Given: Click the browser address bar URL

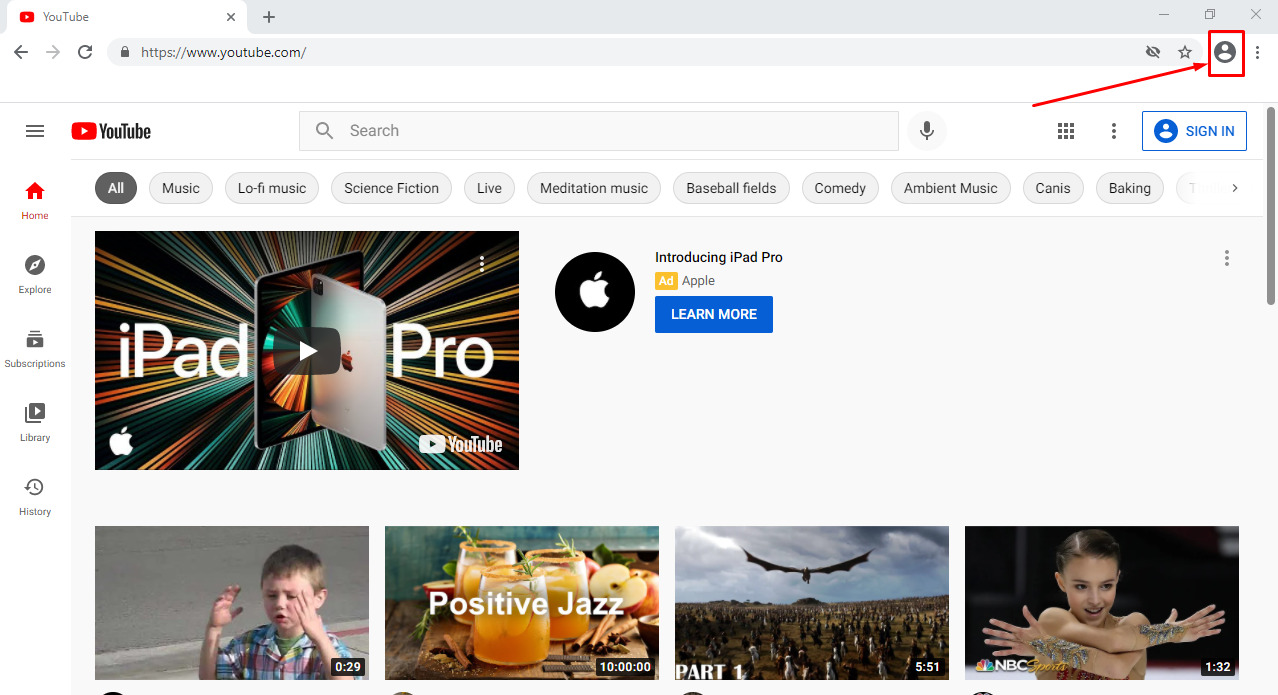Looking at the screenshot, I should click(223, 52).
